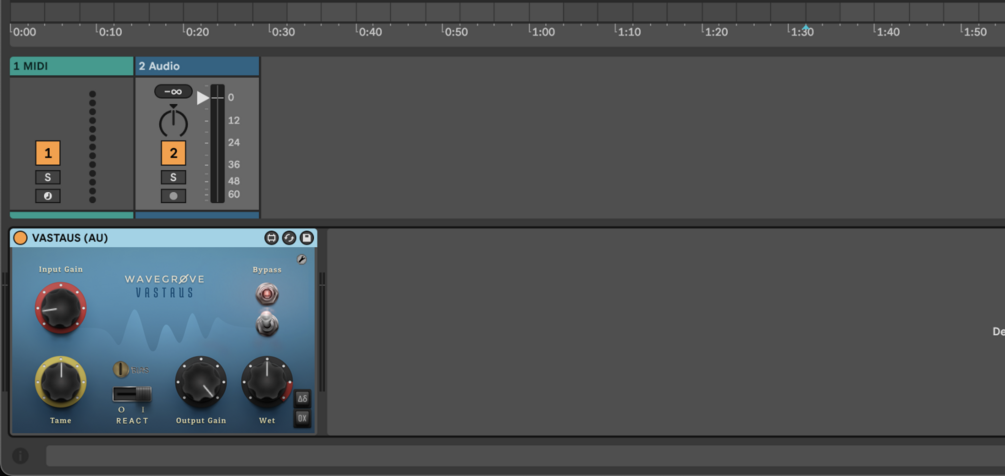
Task: Turn the small Bias screw
Action: click(121, 369)
